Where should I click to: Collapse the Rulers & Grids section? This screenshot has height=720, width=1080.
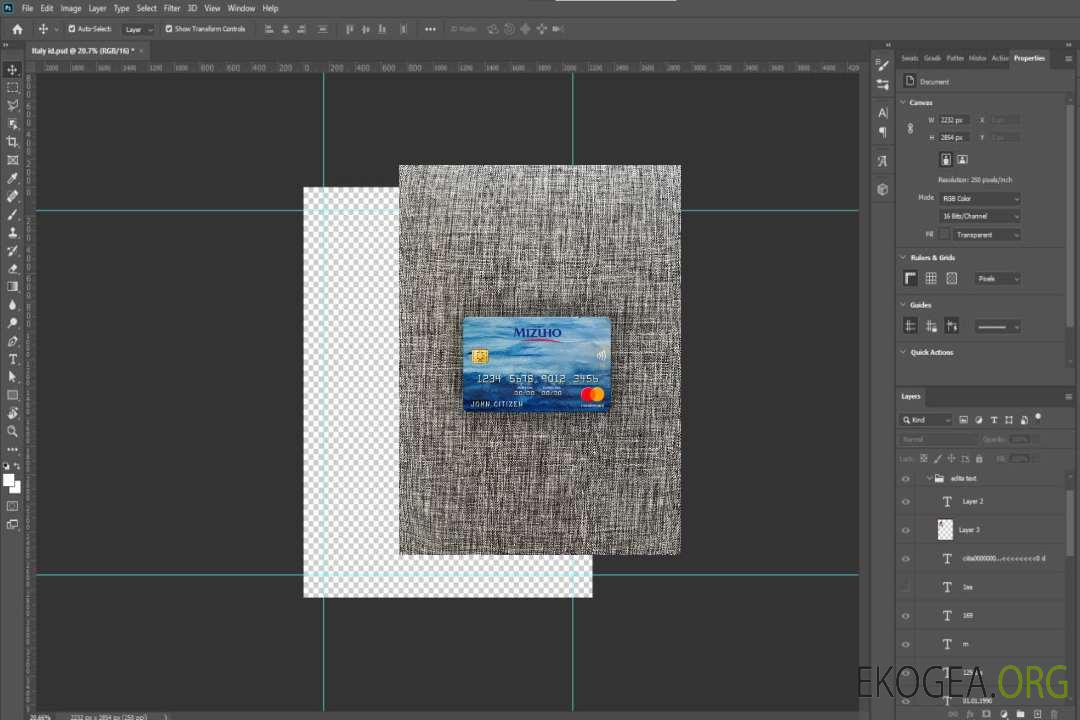[x=904, y=258]
